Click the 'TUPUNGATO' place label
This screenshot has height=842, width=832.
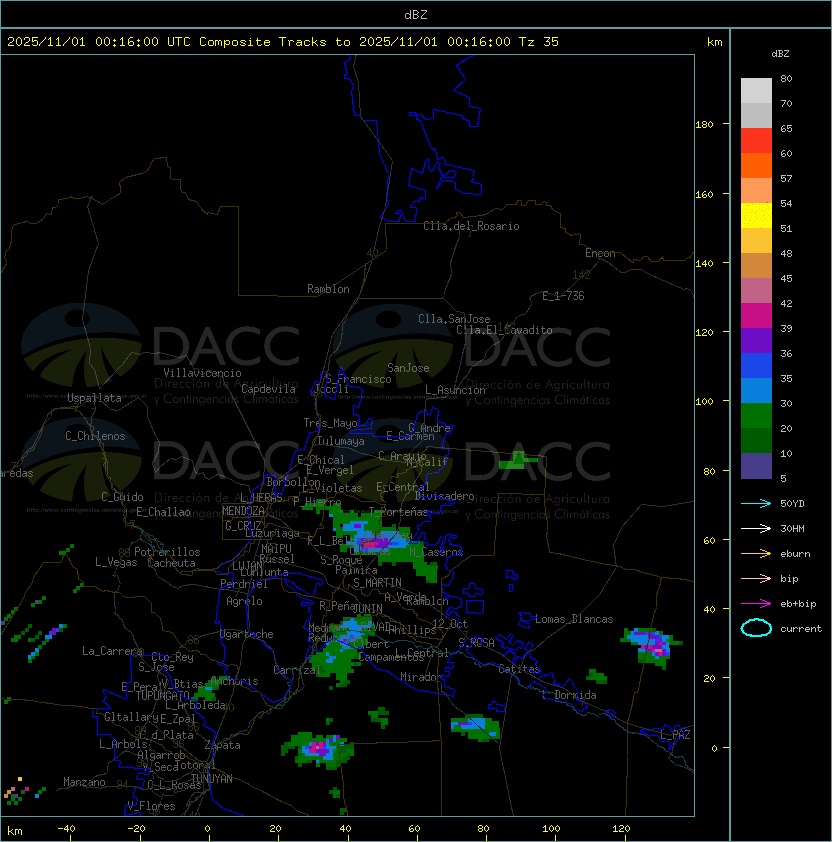[162, 696]
